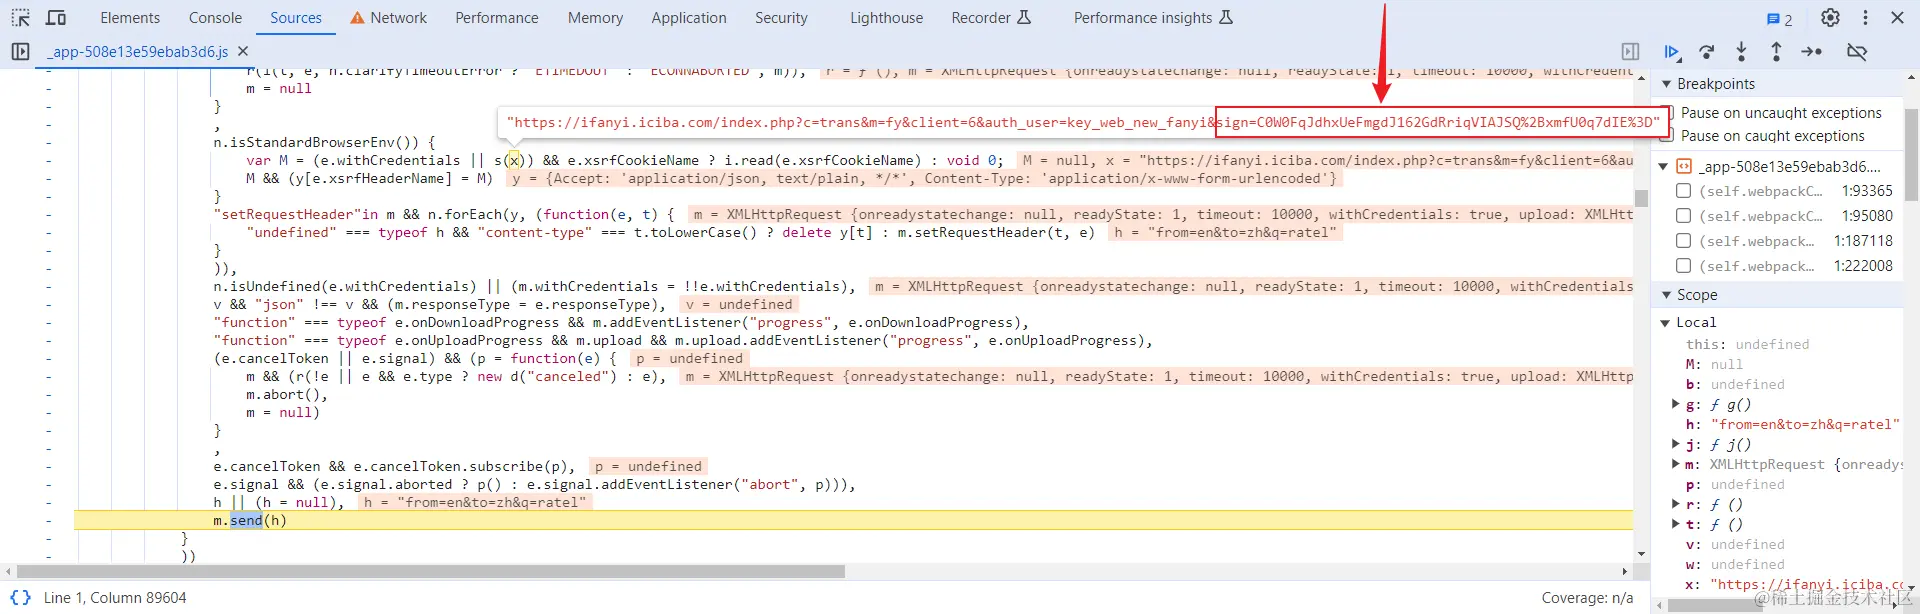Open the Performance tab
The height and width of the screenshot is (614, 1920).
(496, 18)
